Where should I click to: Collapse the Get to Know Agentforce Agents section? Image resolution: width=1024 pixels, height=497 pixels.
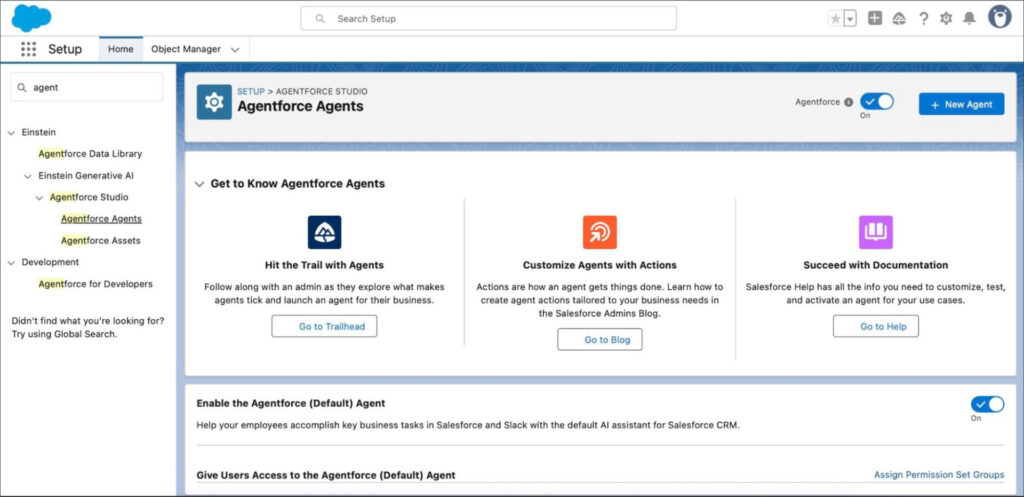pos(198,184)
